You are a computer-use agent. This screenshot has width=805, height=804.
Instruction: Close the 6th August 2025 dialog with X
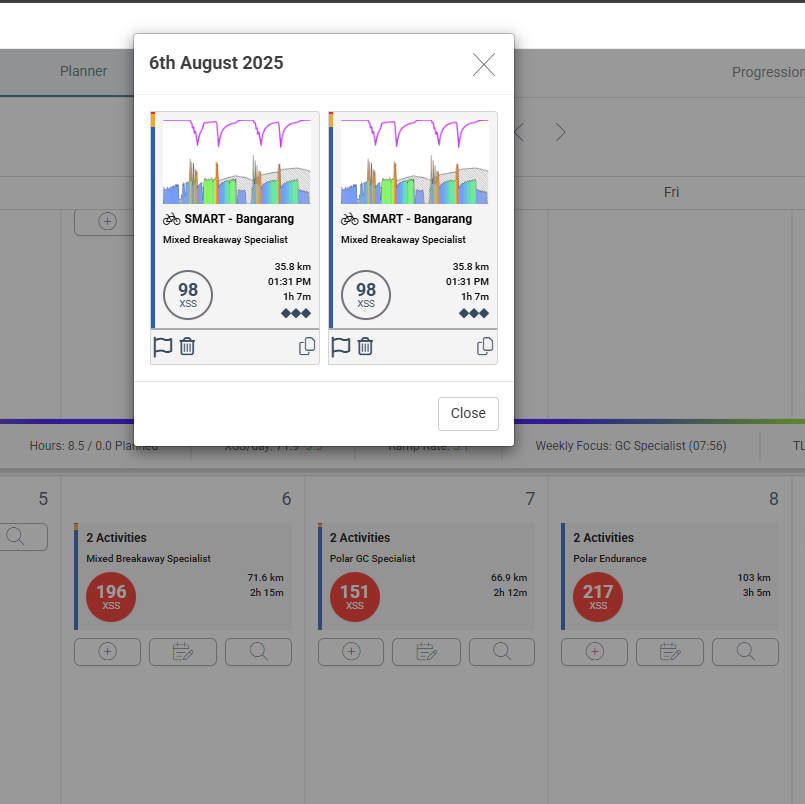(x=484, y=65)
